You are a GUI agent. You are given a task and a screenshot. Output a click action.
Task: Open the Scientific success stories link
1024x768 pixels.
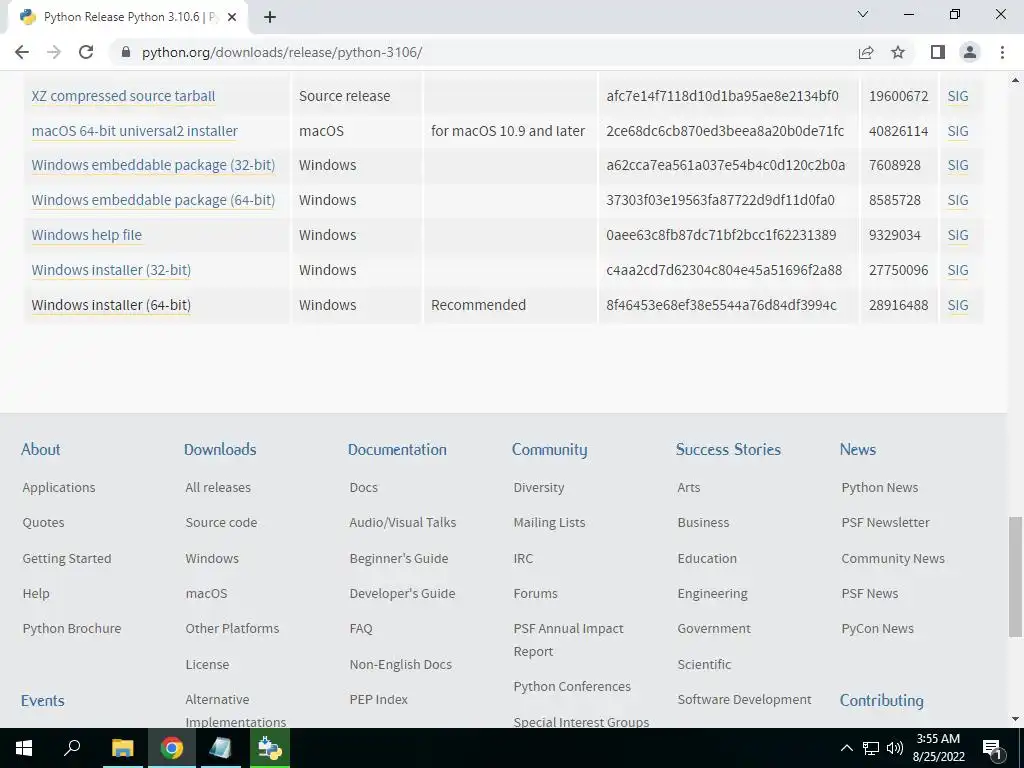coord(704,664)
